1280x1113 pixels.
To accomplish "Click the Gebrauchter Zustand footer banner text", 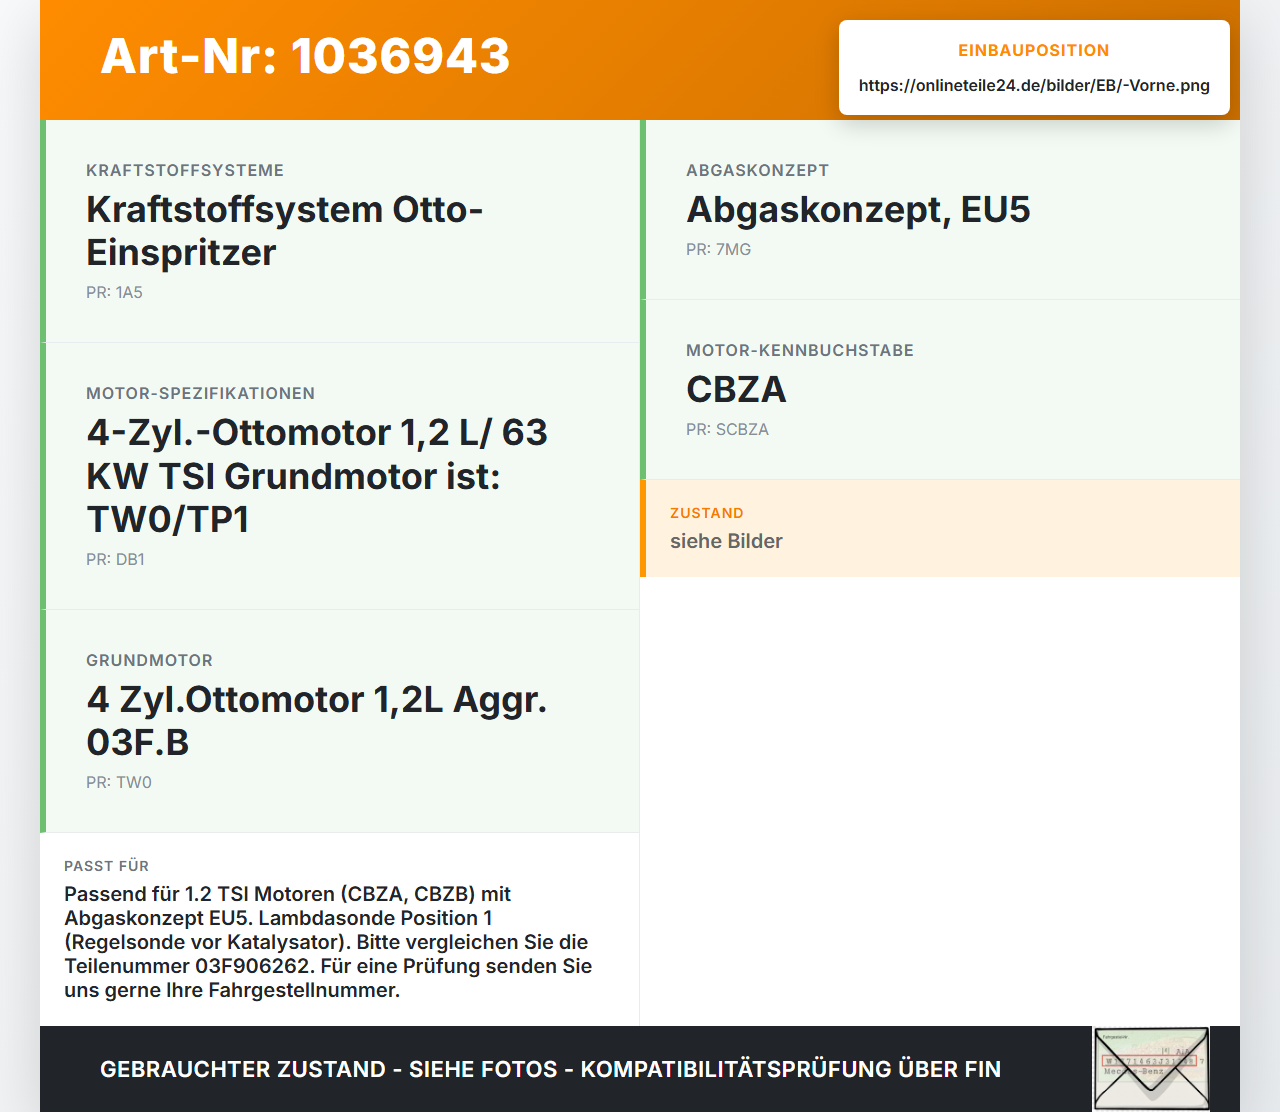I will 550,1069.
